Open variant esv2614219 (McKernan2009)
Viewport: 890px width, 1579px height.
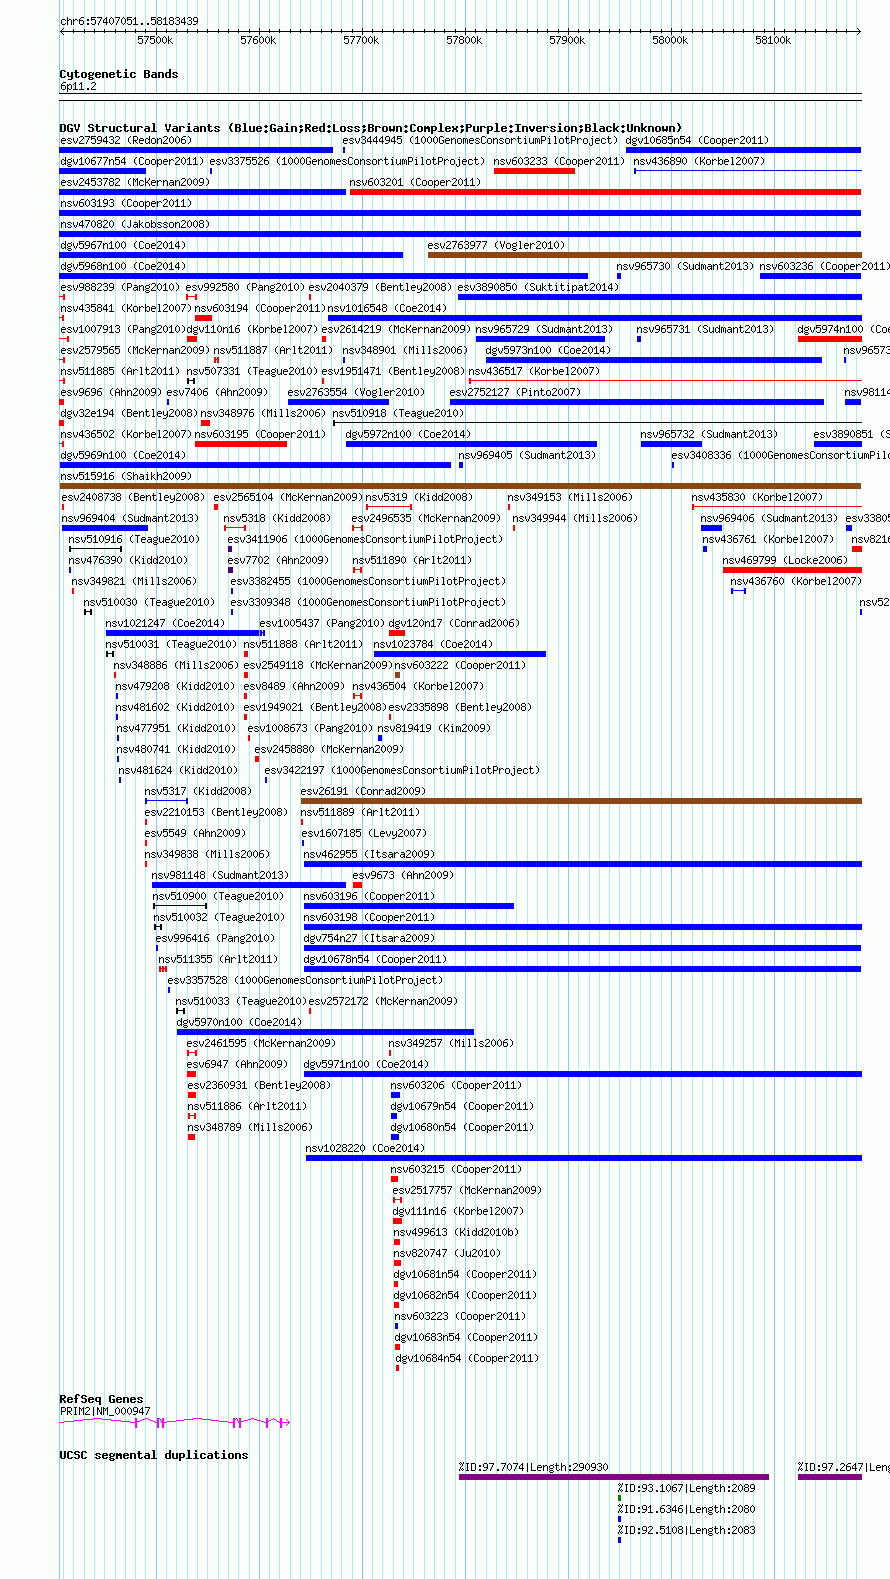point(398,329)
